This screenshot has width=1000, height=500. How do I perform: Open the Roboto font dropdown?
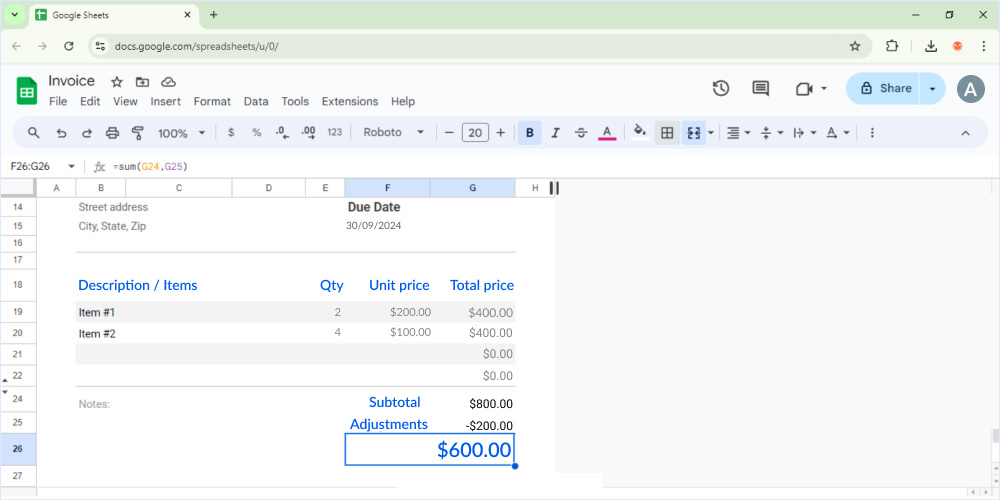click(x=393, y=133)
